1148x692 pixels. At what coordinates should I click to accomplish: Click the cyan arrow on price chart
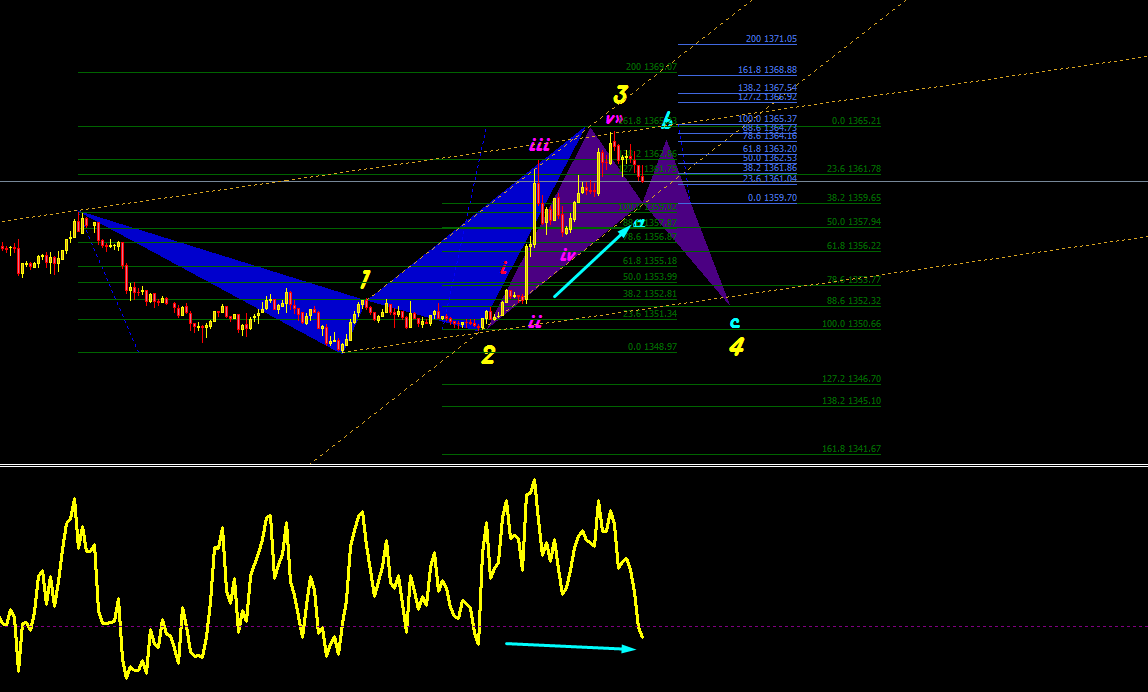(x=592, y=261)
